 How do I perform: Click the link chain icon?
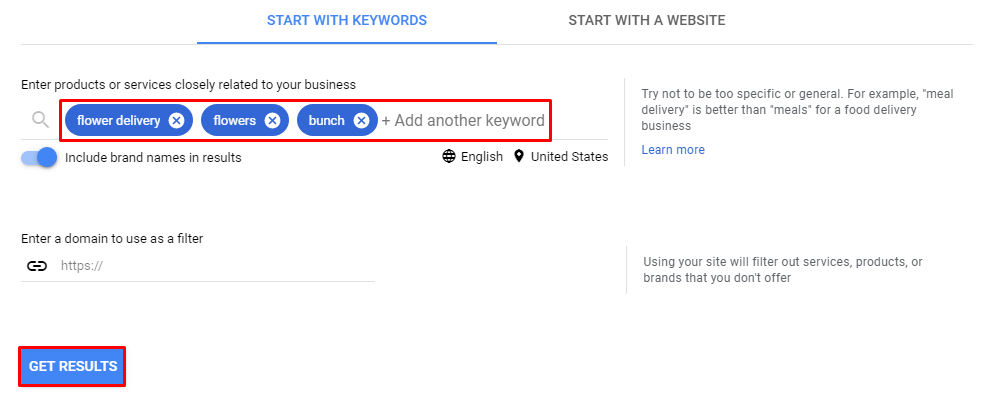point(37,266)
